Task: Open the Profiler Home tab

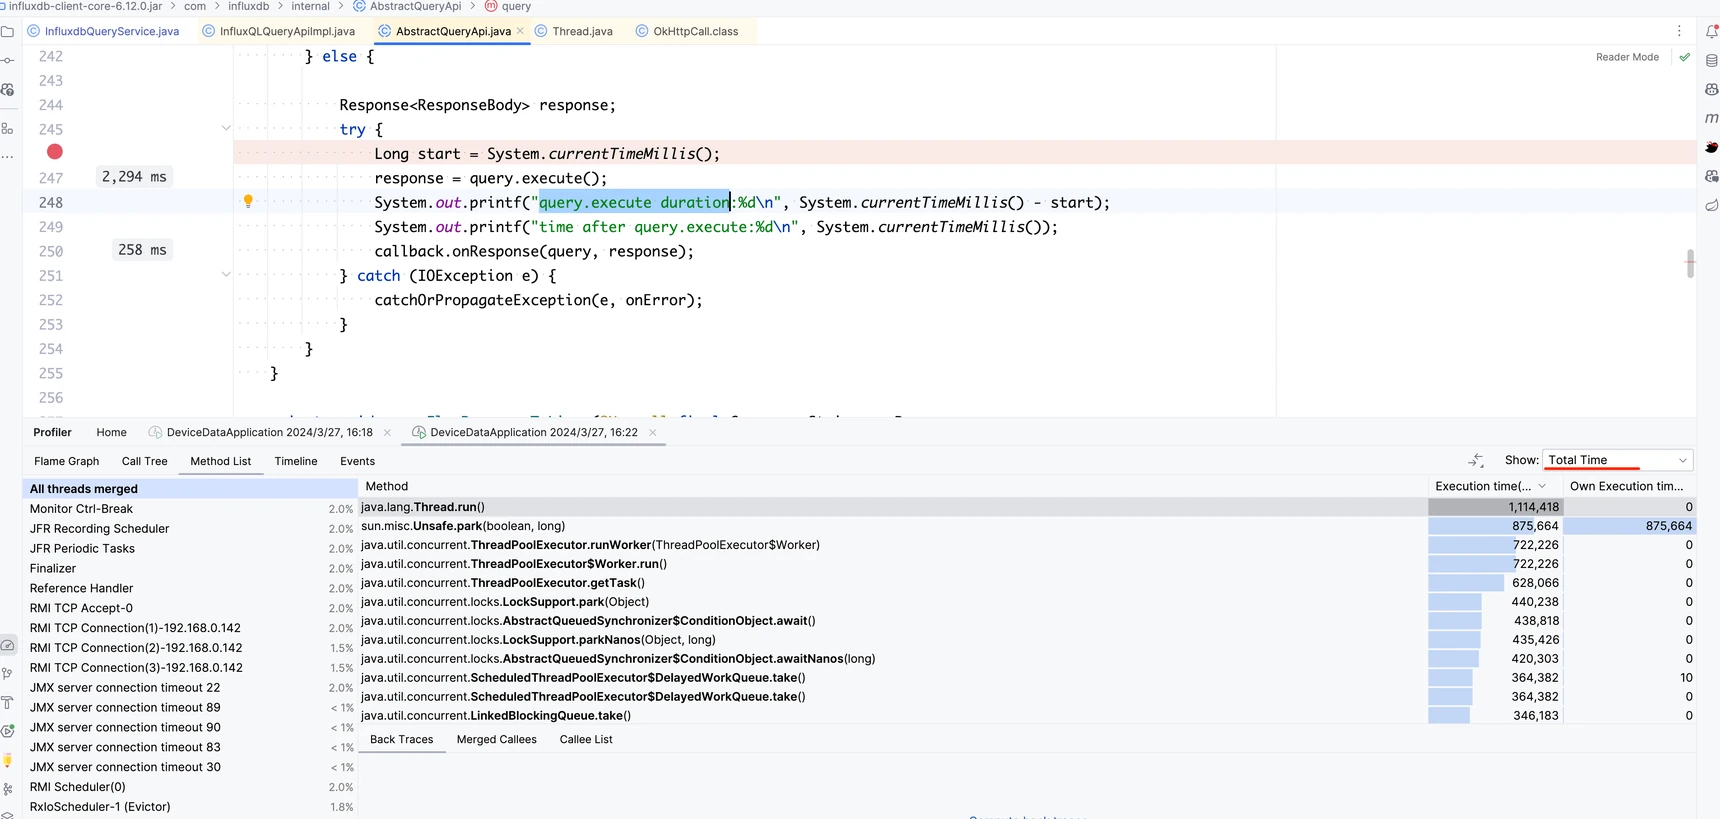Action: coord(111,432)
